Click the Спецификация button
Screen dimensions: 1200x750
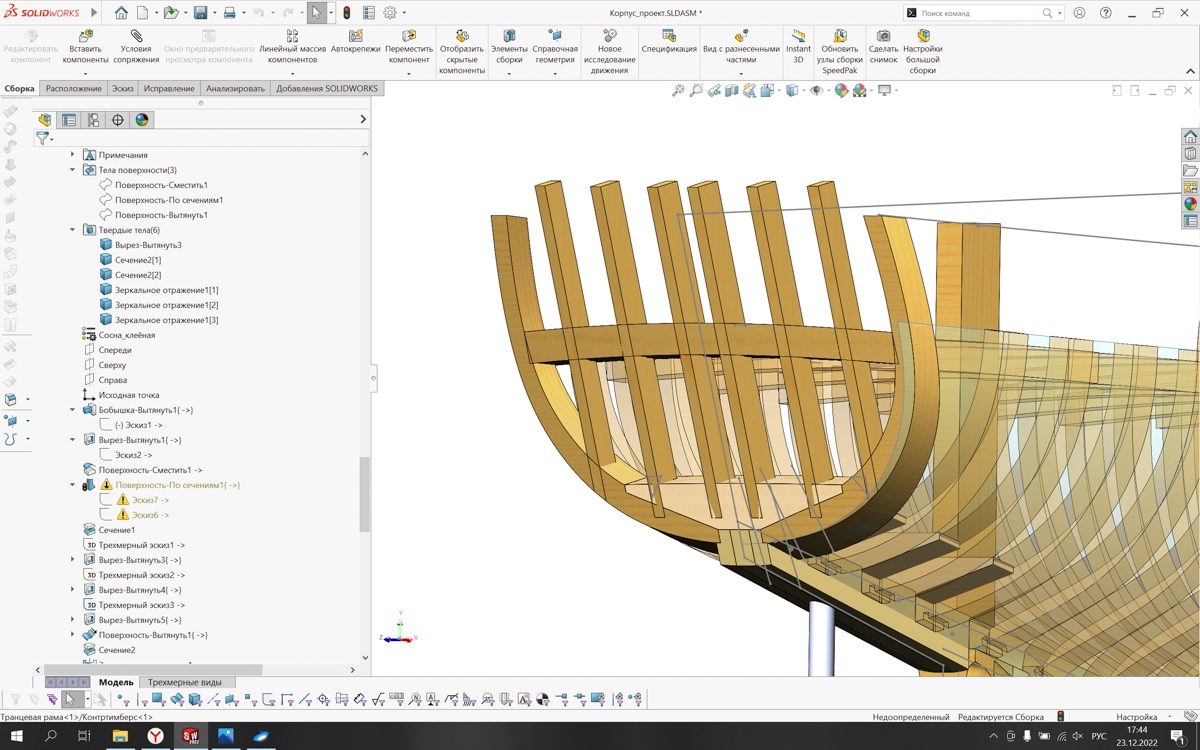tap(669, 42)
